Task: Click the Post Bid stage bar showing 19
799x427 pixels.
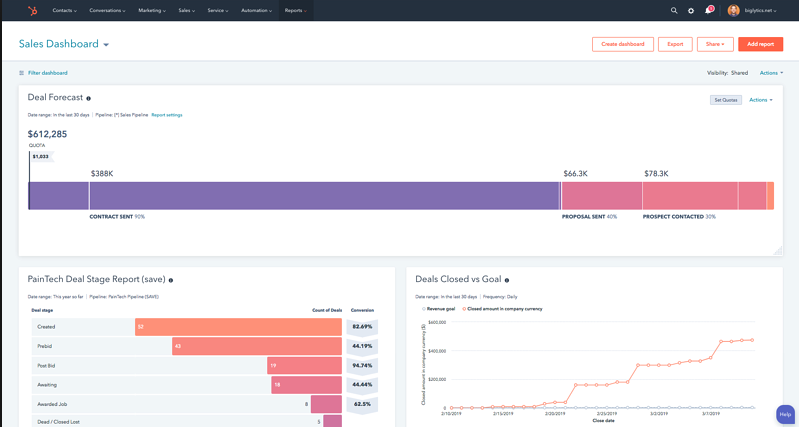Action: [304, 365]
